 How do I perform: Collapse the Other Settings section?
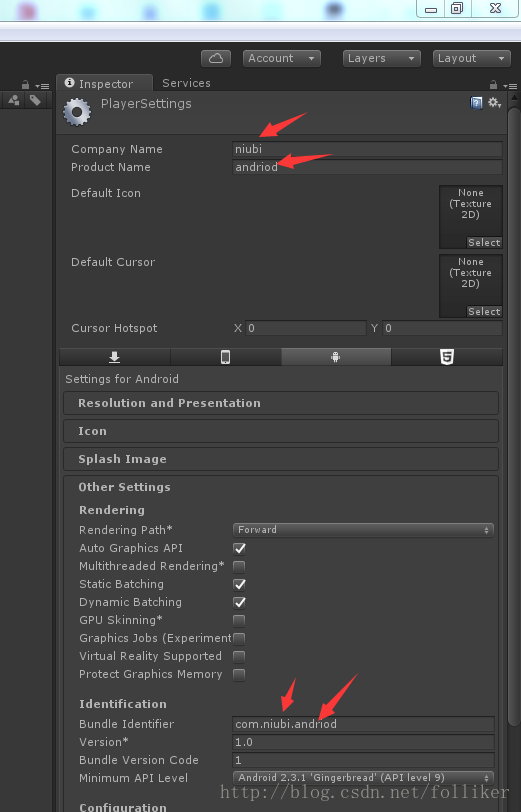pyautogui.click(x=281, y=487)
